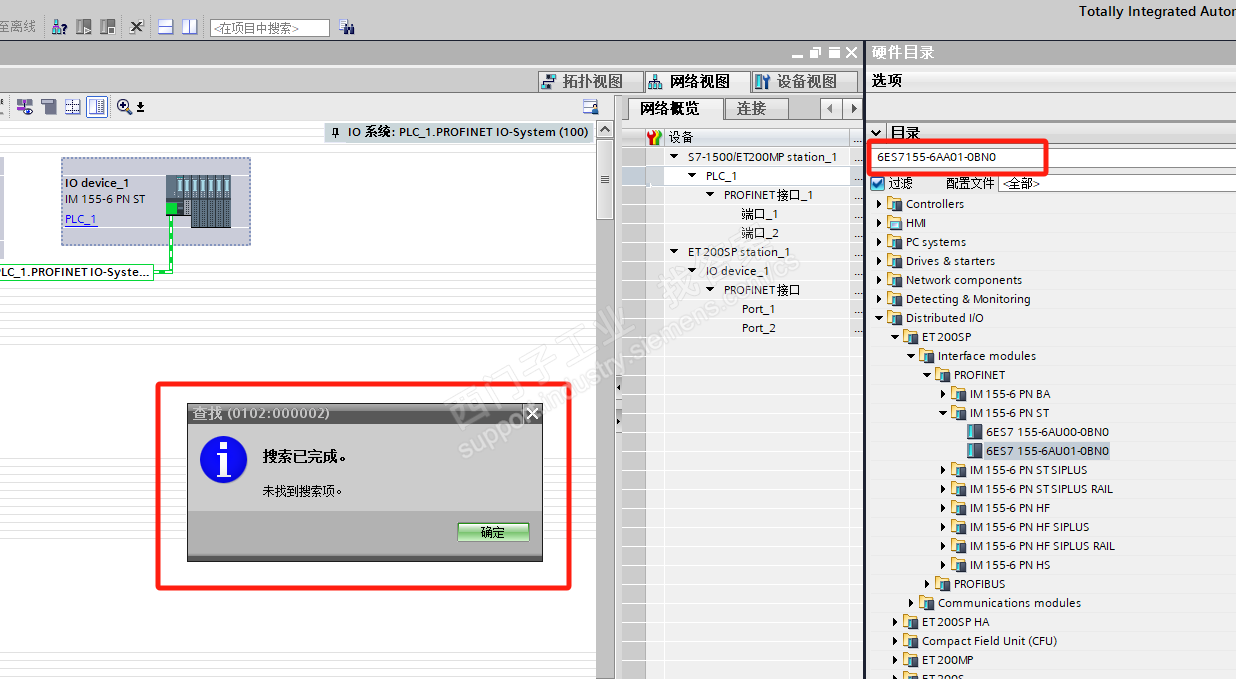Click the catalog search input field
Screen dimensions: 1236x679
[1054, 157]
